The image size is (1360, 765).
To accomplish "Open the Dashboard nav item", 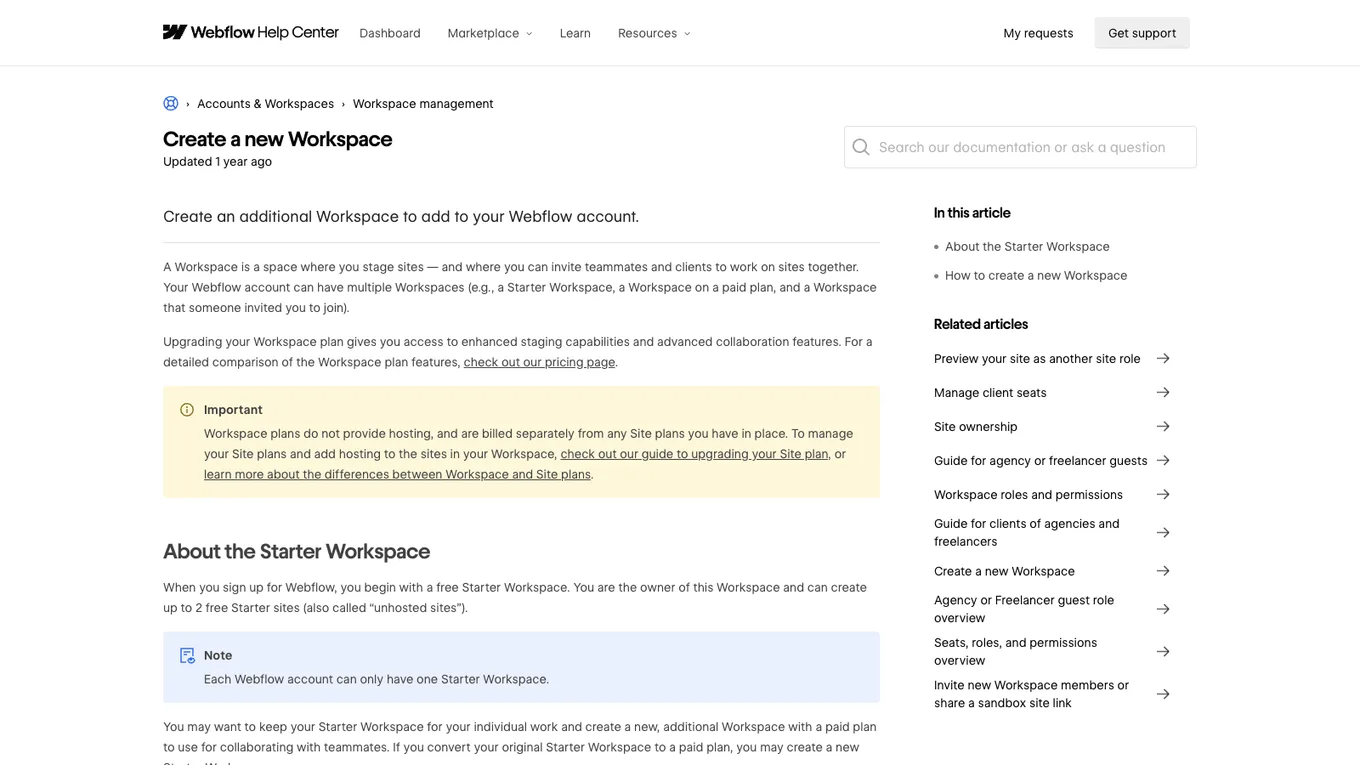I will coord(390,33).
